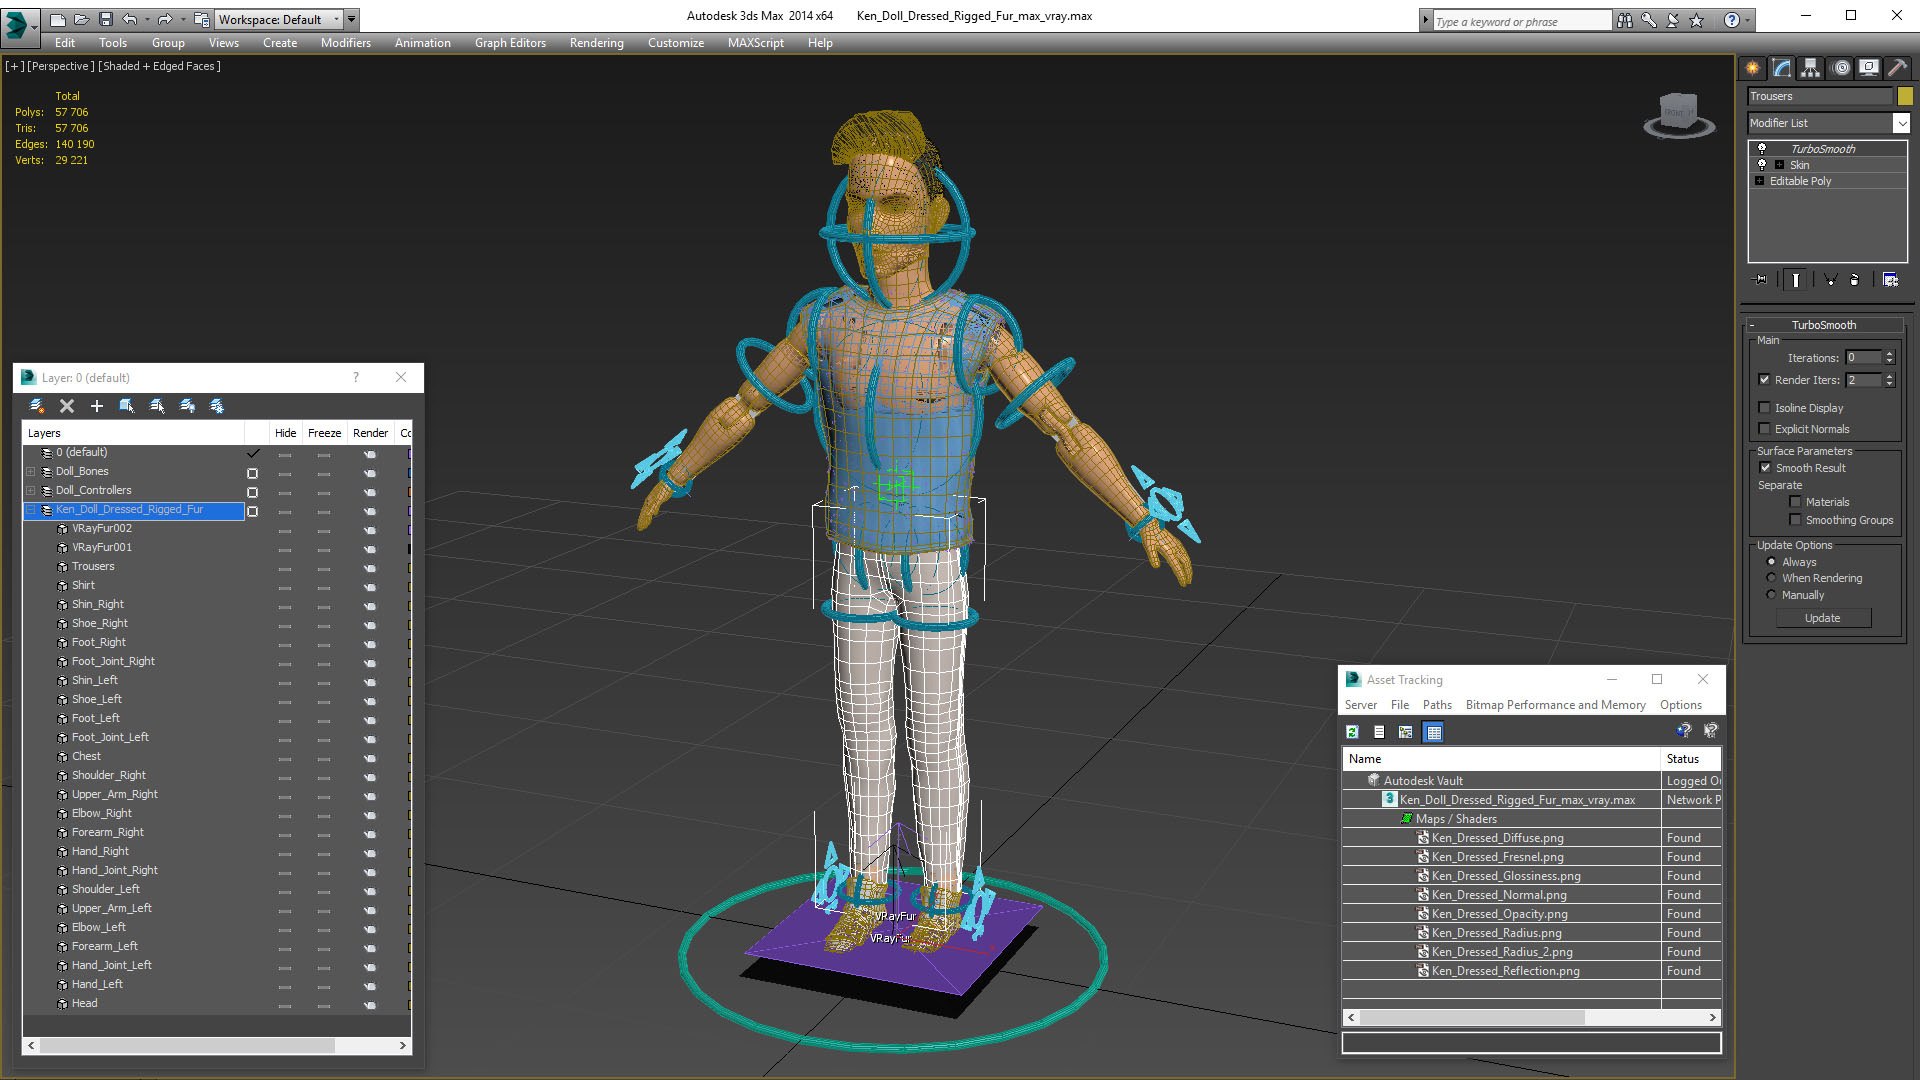Click Hide/Unhide All Layers icon
Image resolution: width=1920 pixels, height=1080 pixels.
187,406
